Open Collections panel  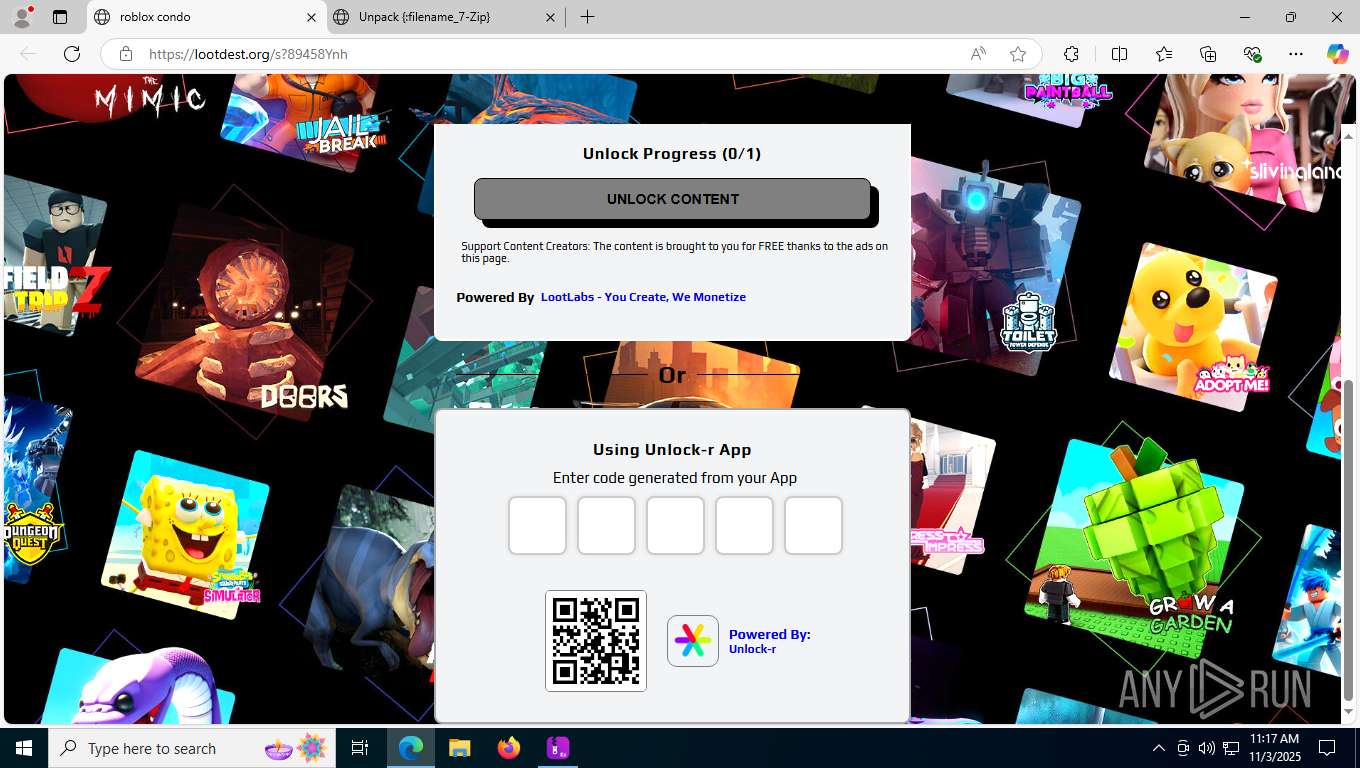[x=1208, y=54]
